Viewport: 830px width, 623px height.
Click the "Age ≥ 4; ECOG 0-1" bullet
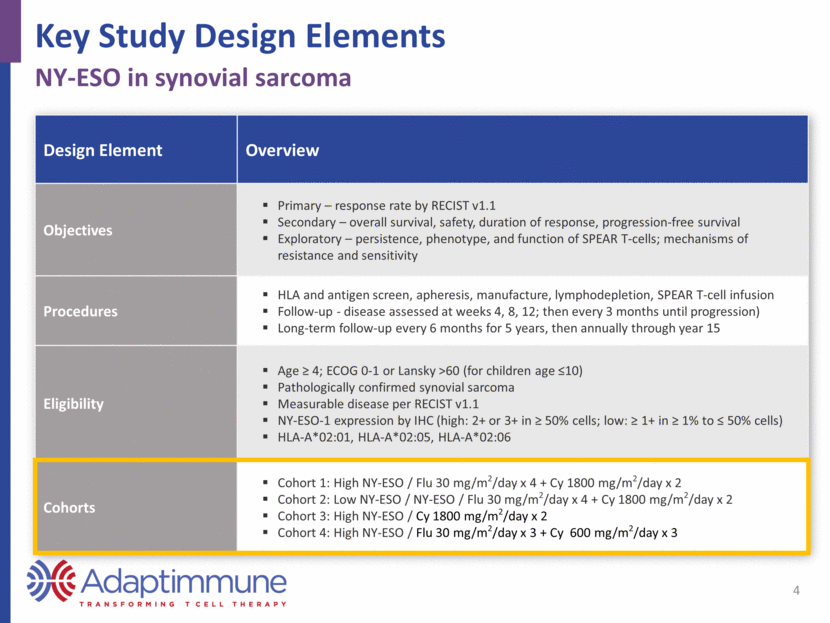coord(430,371)
